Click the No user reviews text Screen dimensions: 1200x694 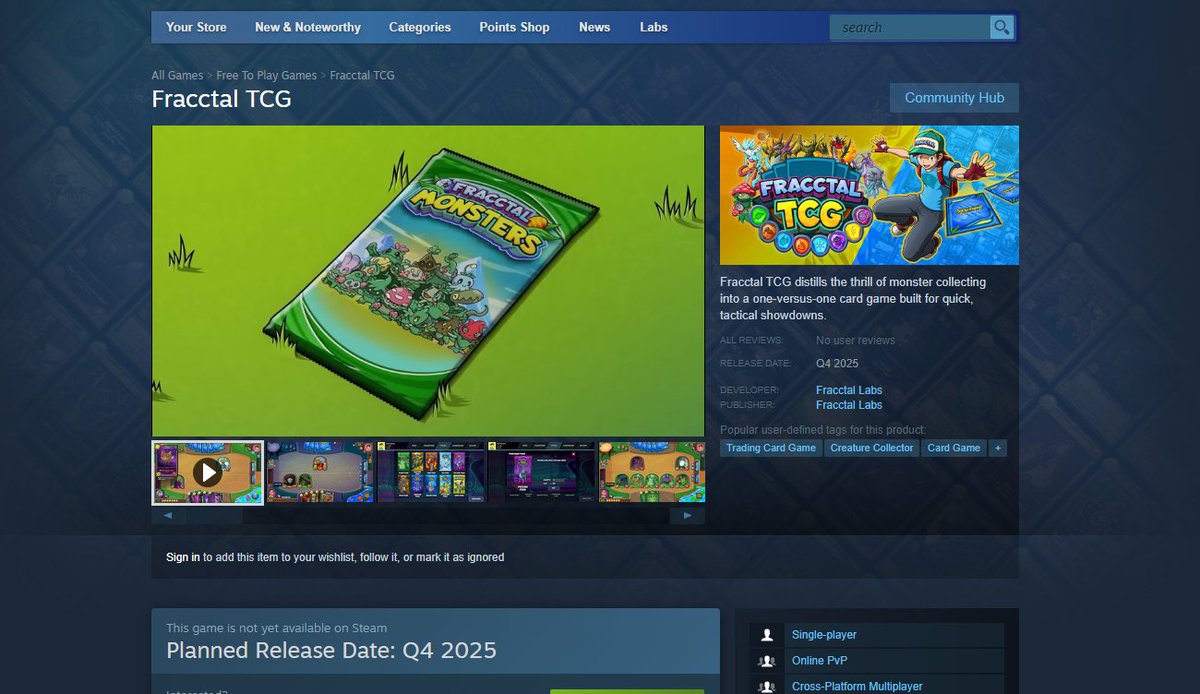click(x=855, y=340)
